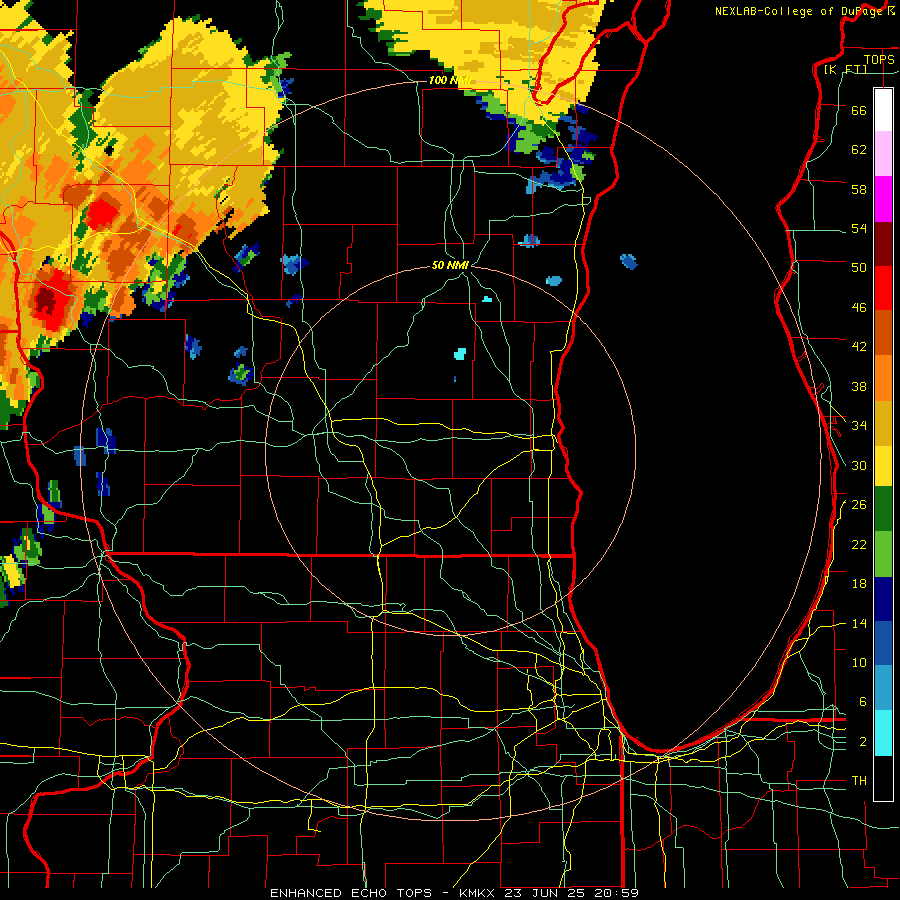Select the "38" legend value
The width and height of the screenshot is (900, 900).
pyautogui.click(x=859, y=386)
